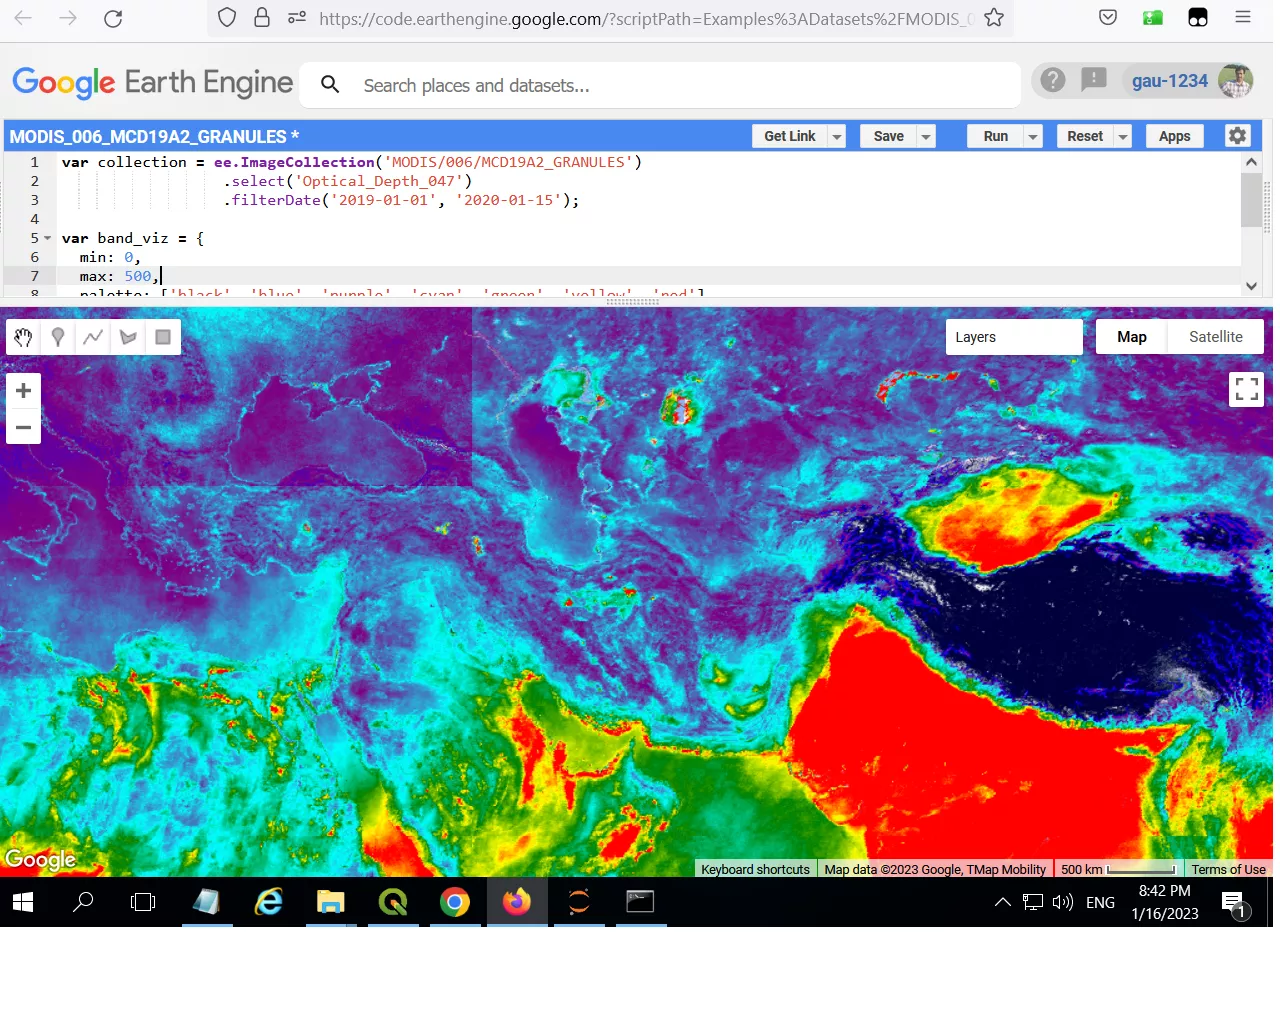Open Chrome from the taskbar
This screenshot has width=1280, height=1024.
pyautogui.click(x=455, y=902)
